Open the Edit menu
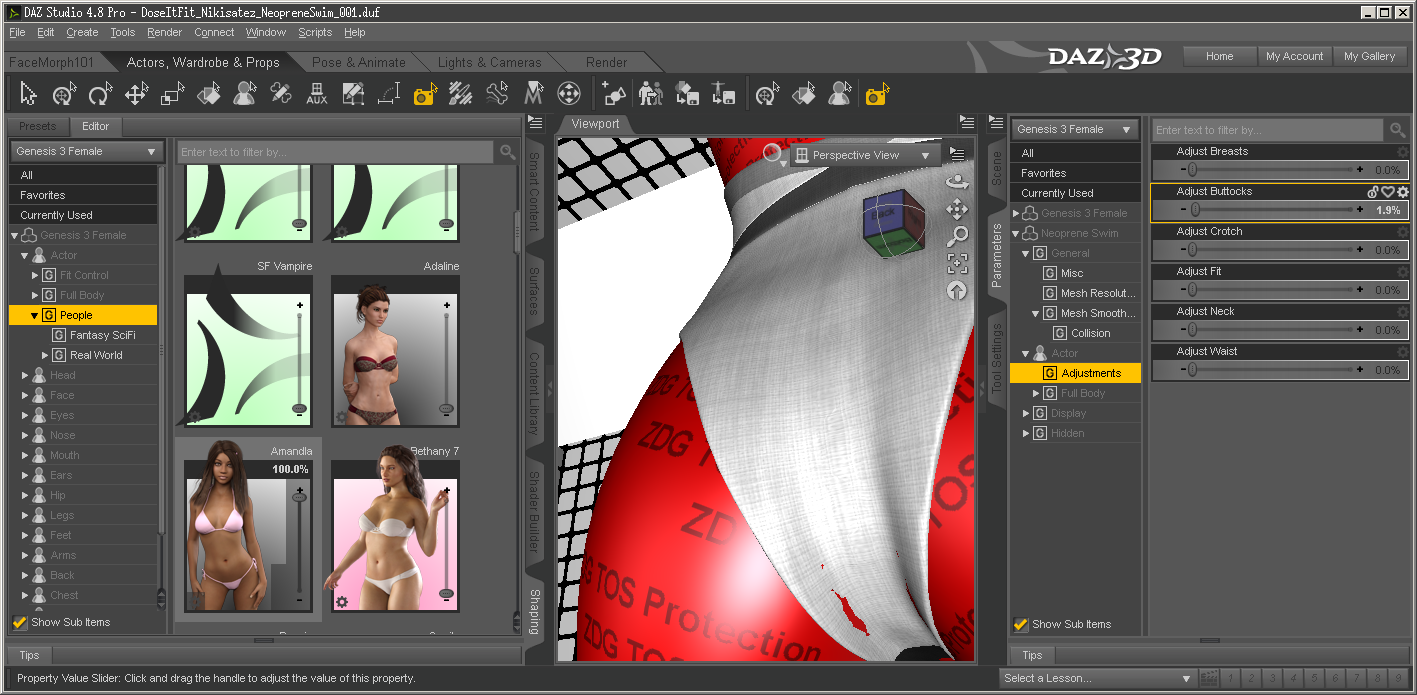 click(46, 32)
